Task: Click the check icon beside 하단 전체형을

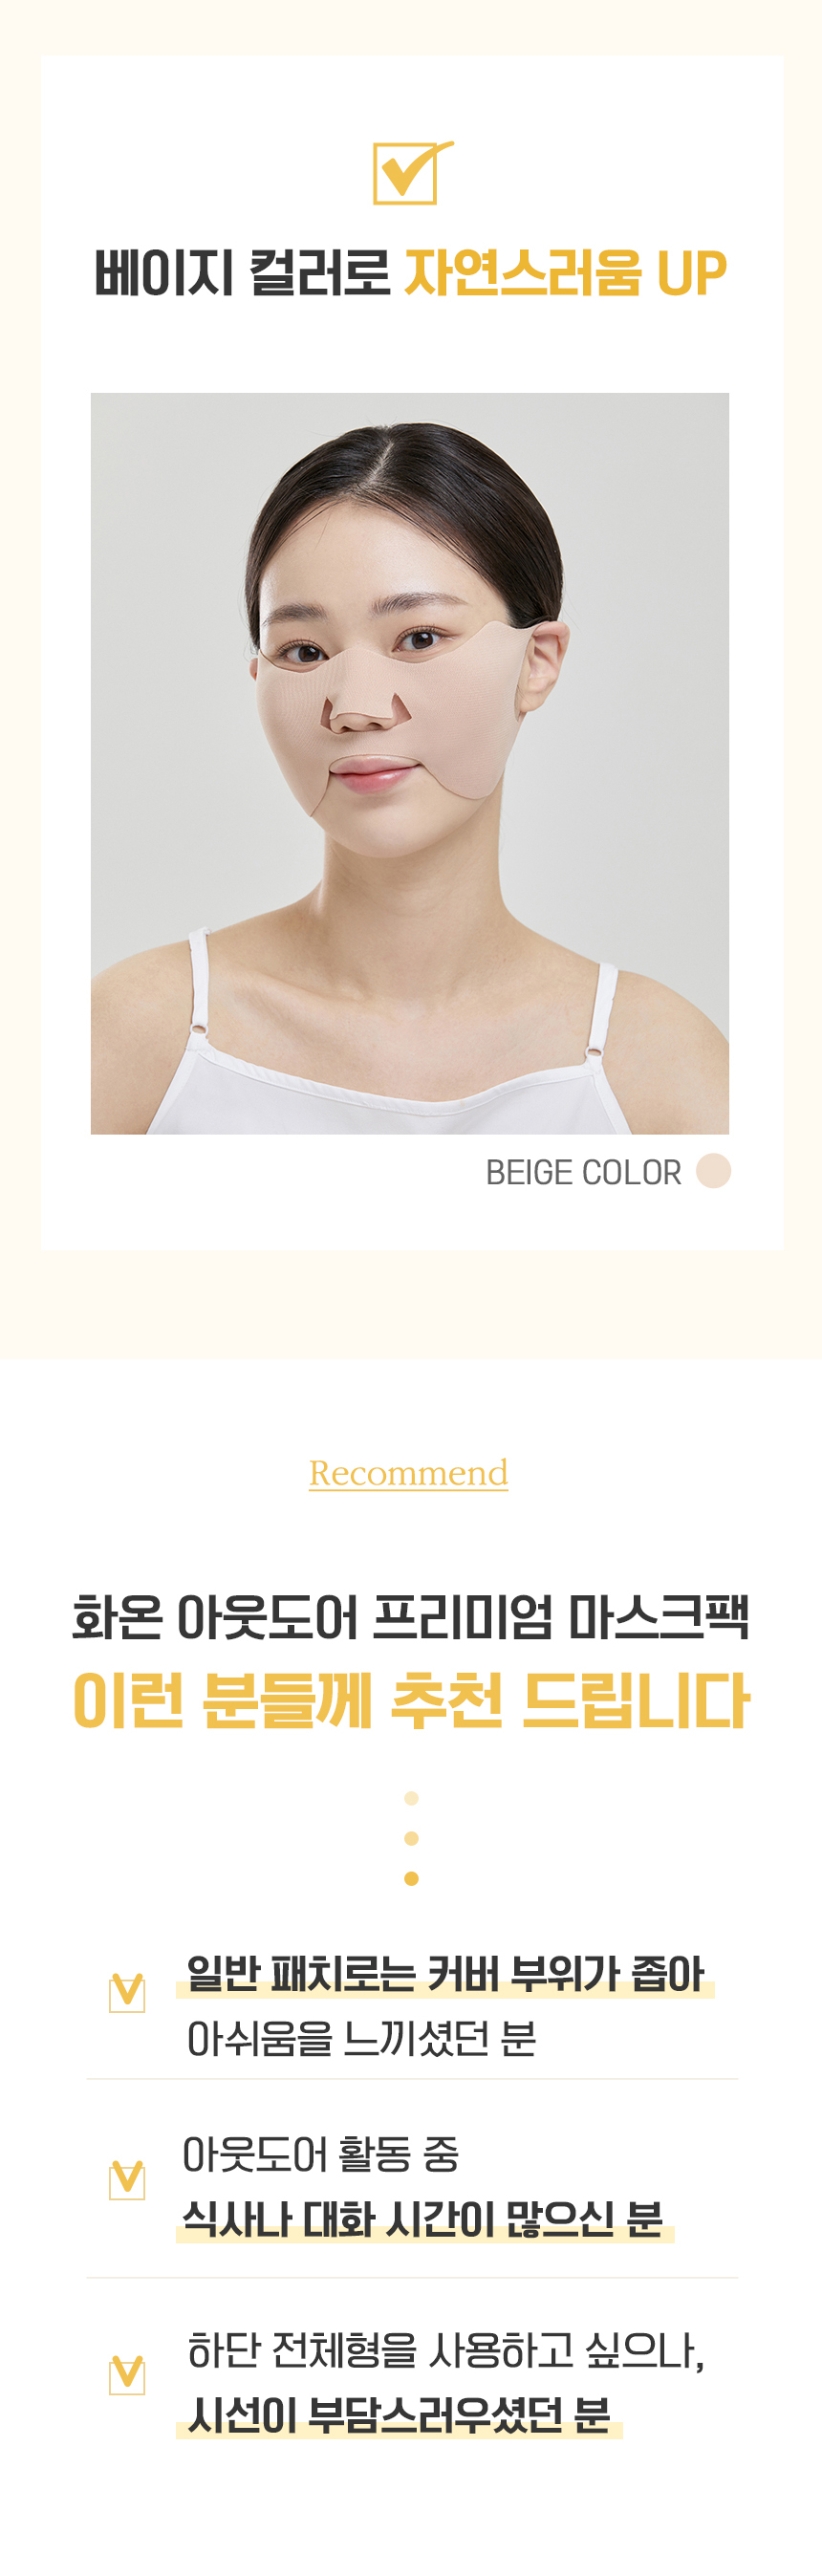Action: pyautogui.click(x=127, y=2374)
